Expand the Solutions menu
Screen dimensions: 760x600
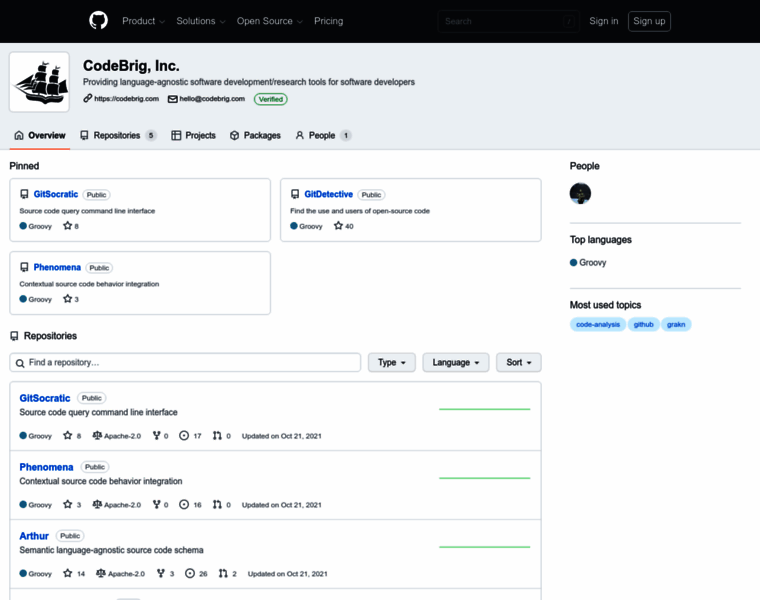pos(201,21)
